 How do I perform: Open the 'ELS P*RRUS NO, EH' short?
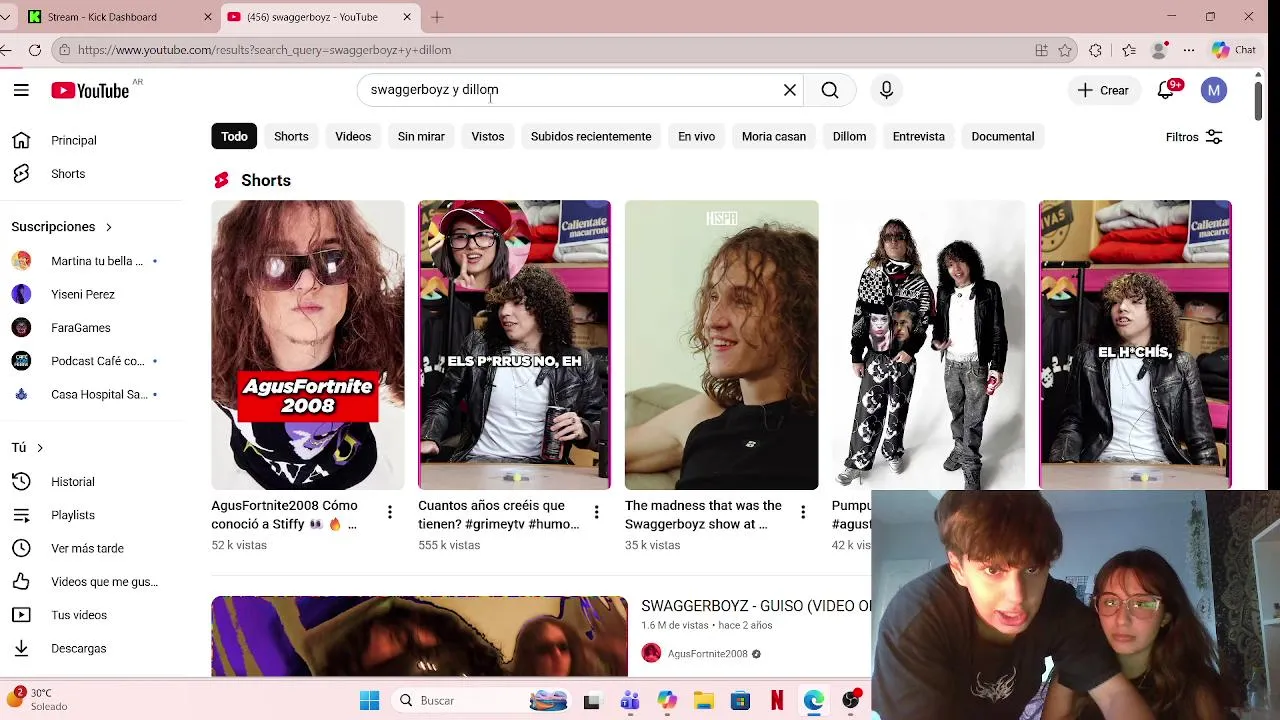[x=514, y=345]
